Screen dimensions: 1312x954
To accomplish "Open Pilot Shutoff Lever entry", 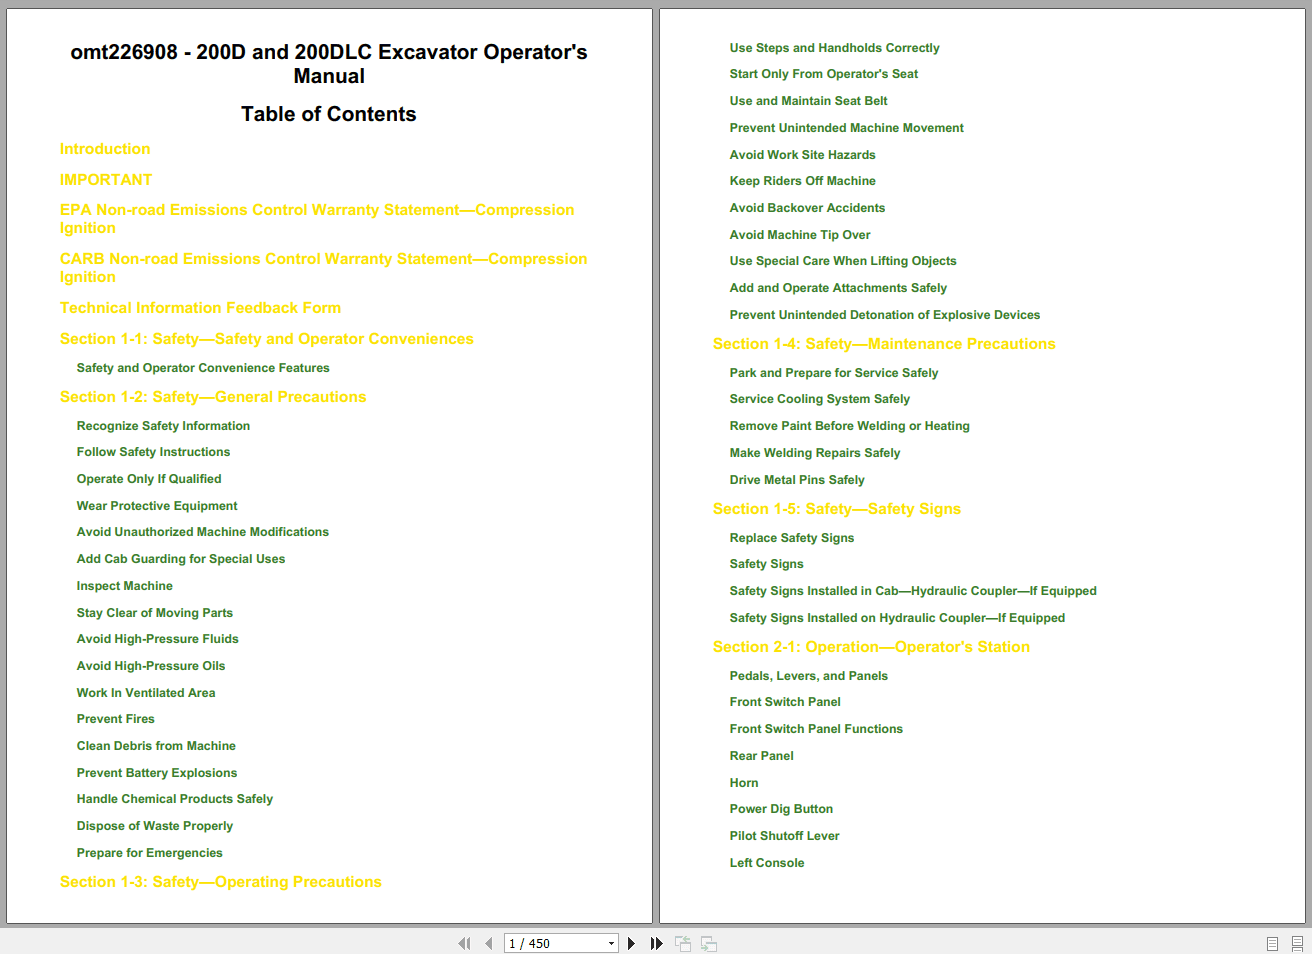I will pos(785,836).
